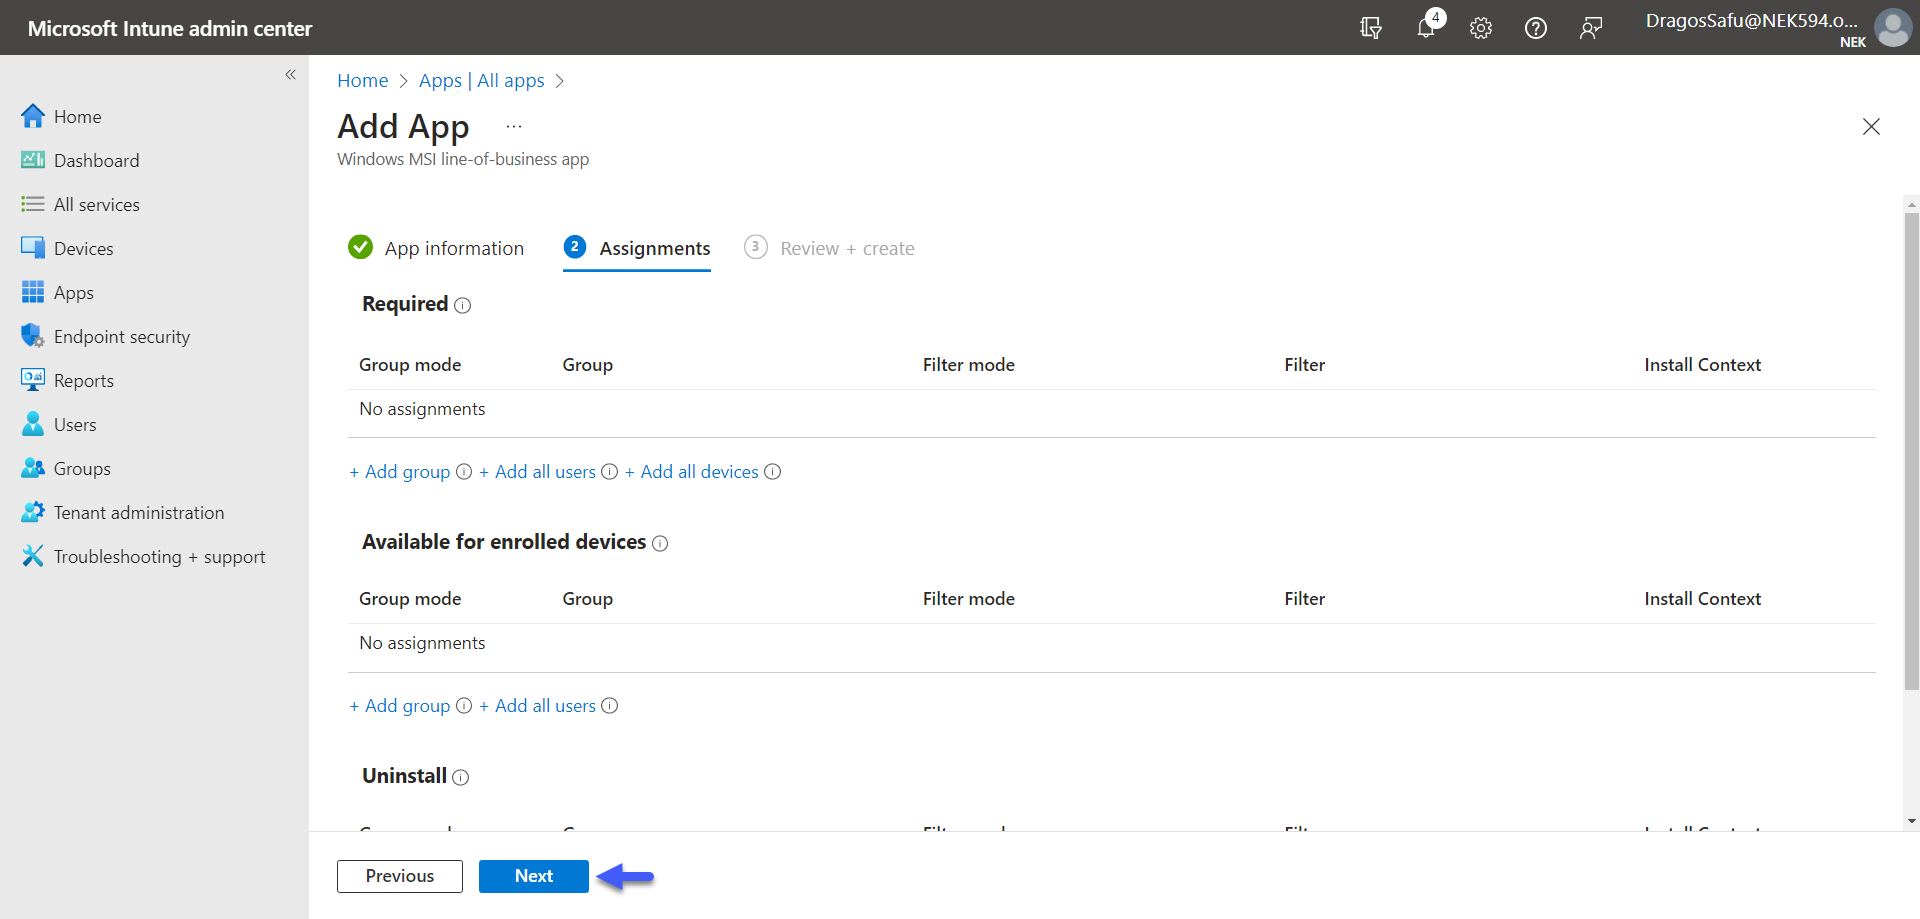Add group under Available for enrolled devices

click(400, 706)
